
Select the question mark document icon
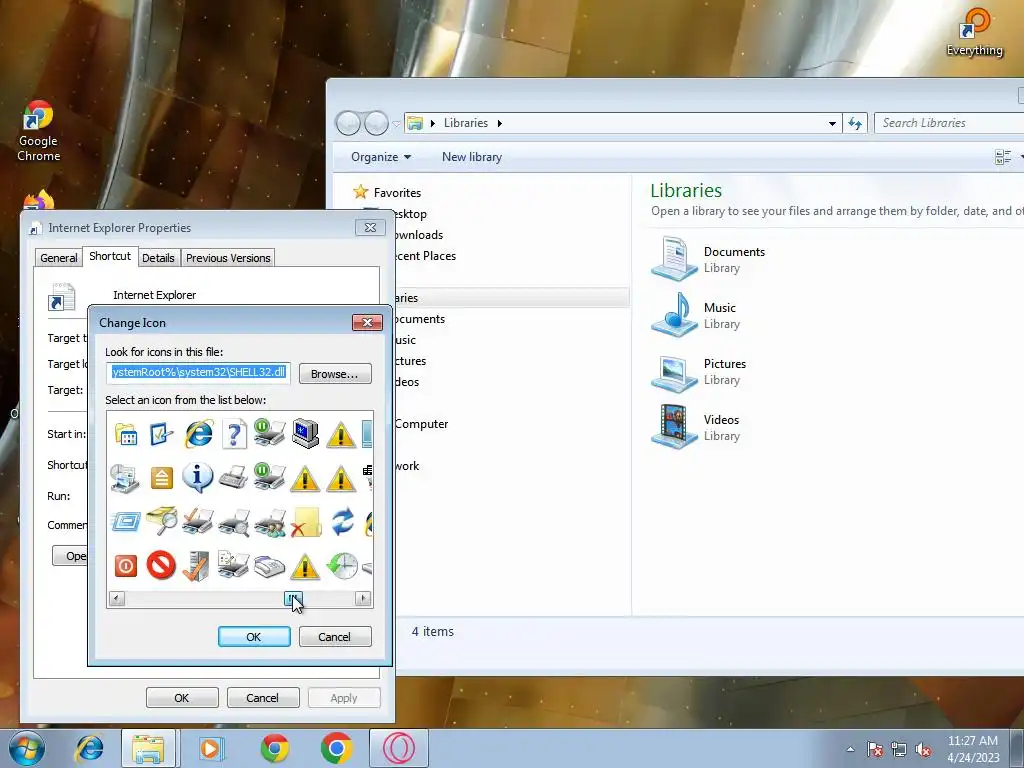click(x=234, y=434)
